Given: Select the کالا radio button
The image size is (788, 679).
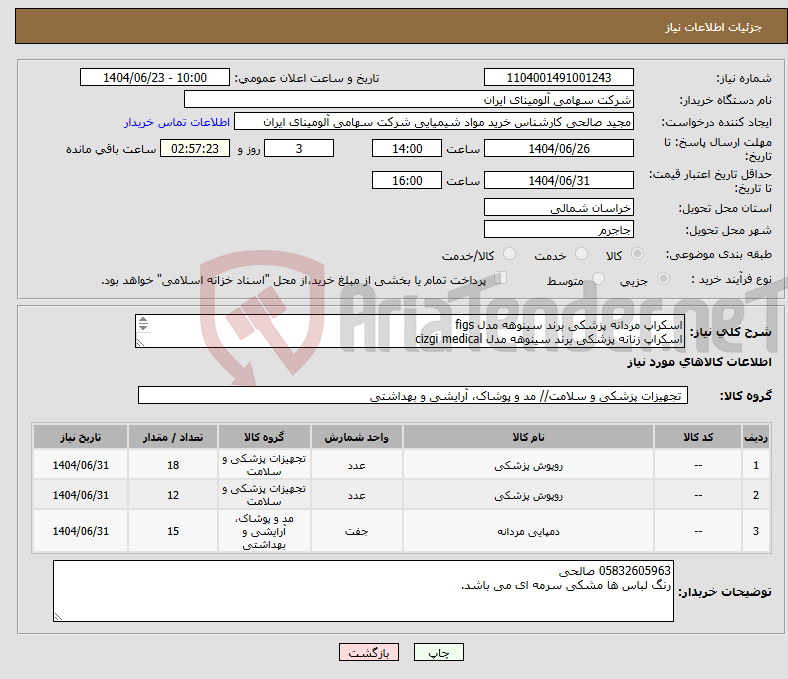Looking at the screenshot, I should (637, 254).
